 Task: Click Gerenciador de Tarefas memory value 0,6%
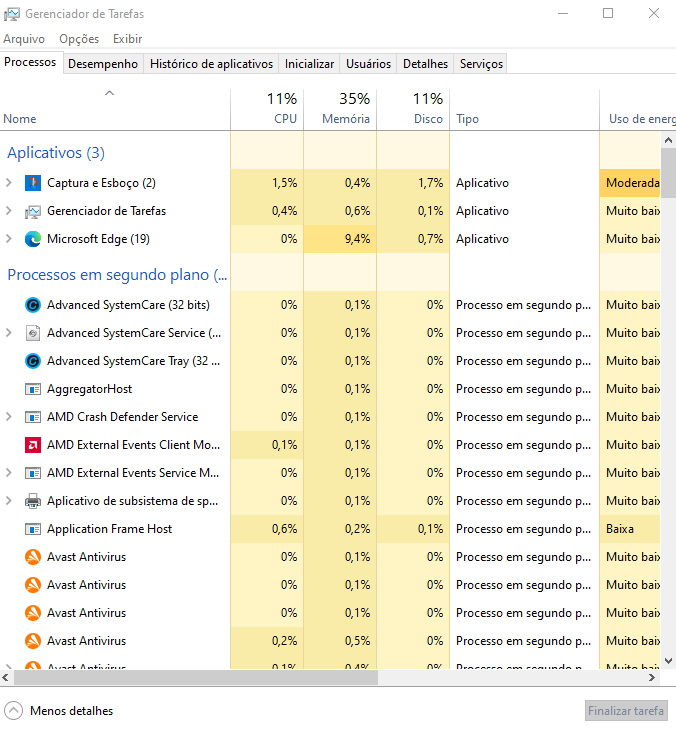pyautogui.click(x=340, y=211)
